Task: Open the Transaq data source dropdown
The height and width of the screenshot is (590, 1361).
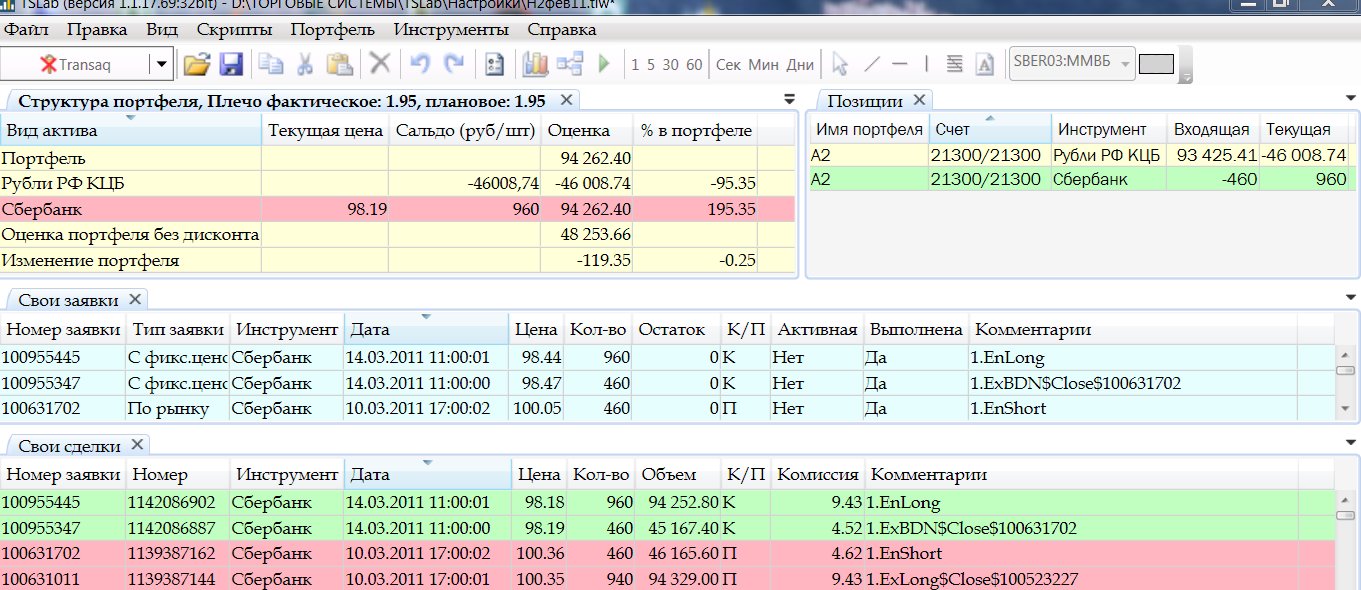Action: click(161, 65)
